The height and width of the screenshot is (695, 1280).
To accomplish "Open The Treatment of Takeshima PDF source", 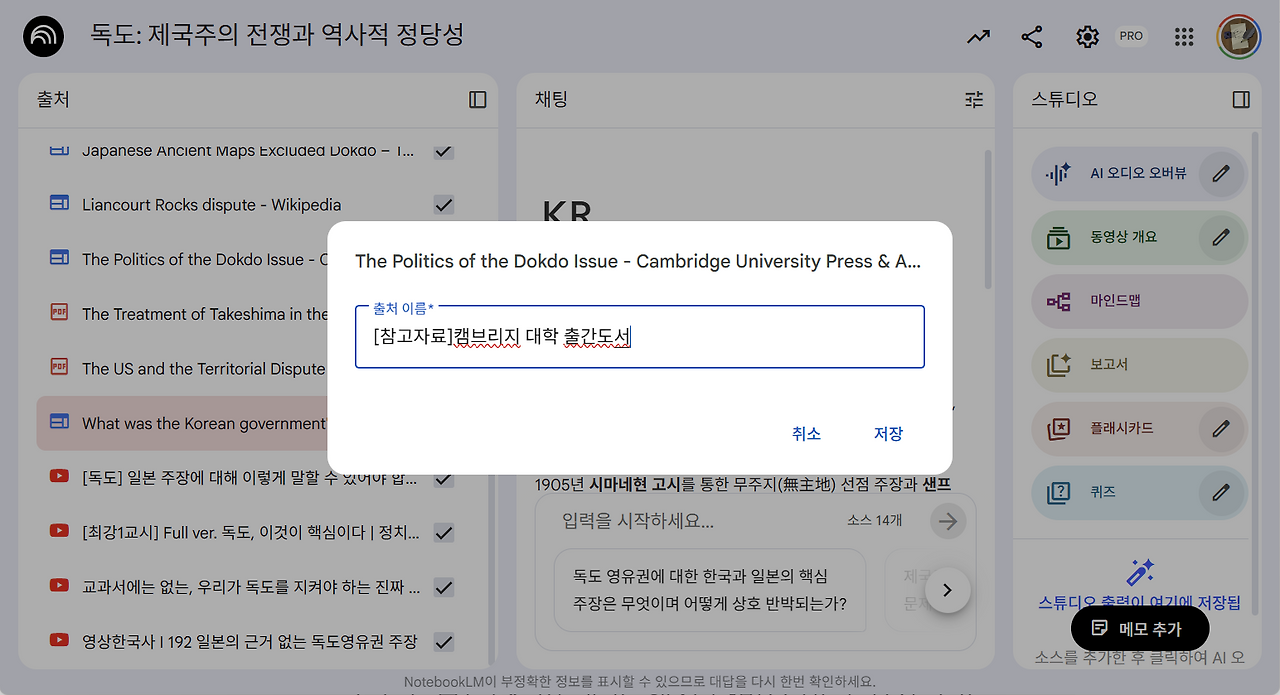I will pyautogui.click(x=205, y=314).
